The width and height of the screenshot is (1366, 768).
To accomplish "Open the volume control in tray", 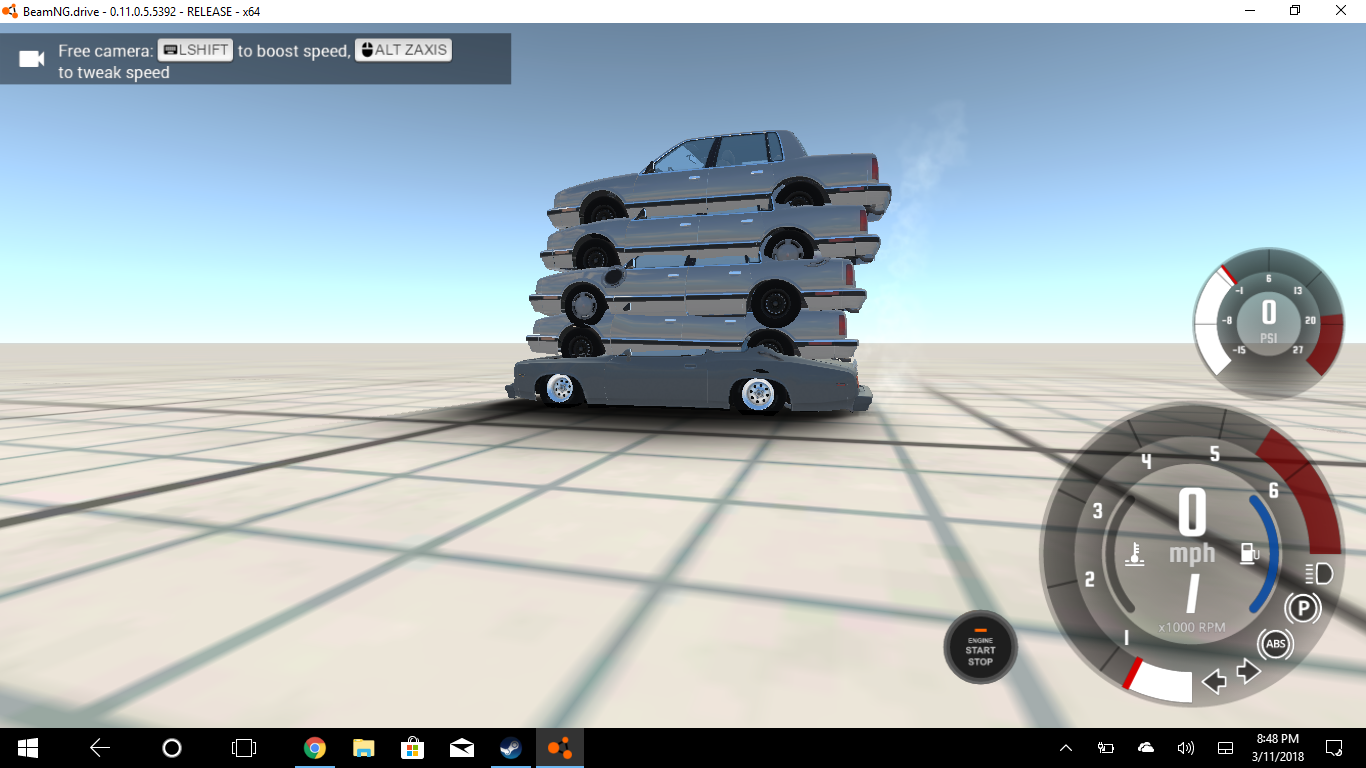I will coord(1186,748).
